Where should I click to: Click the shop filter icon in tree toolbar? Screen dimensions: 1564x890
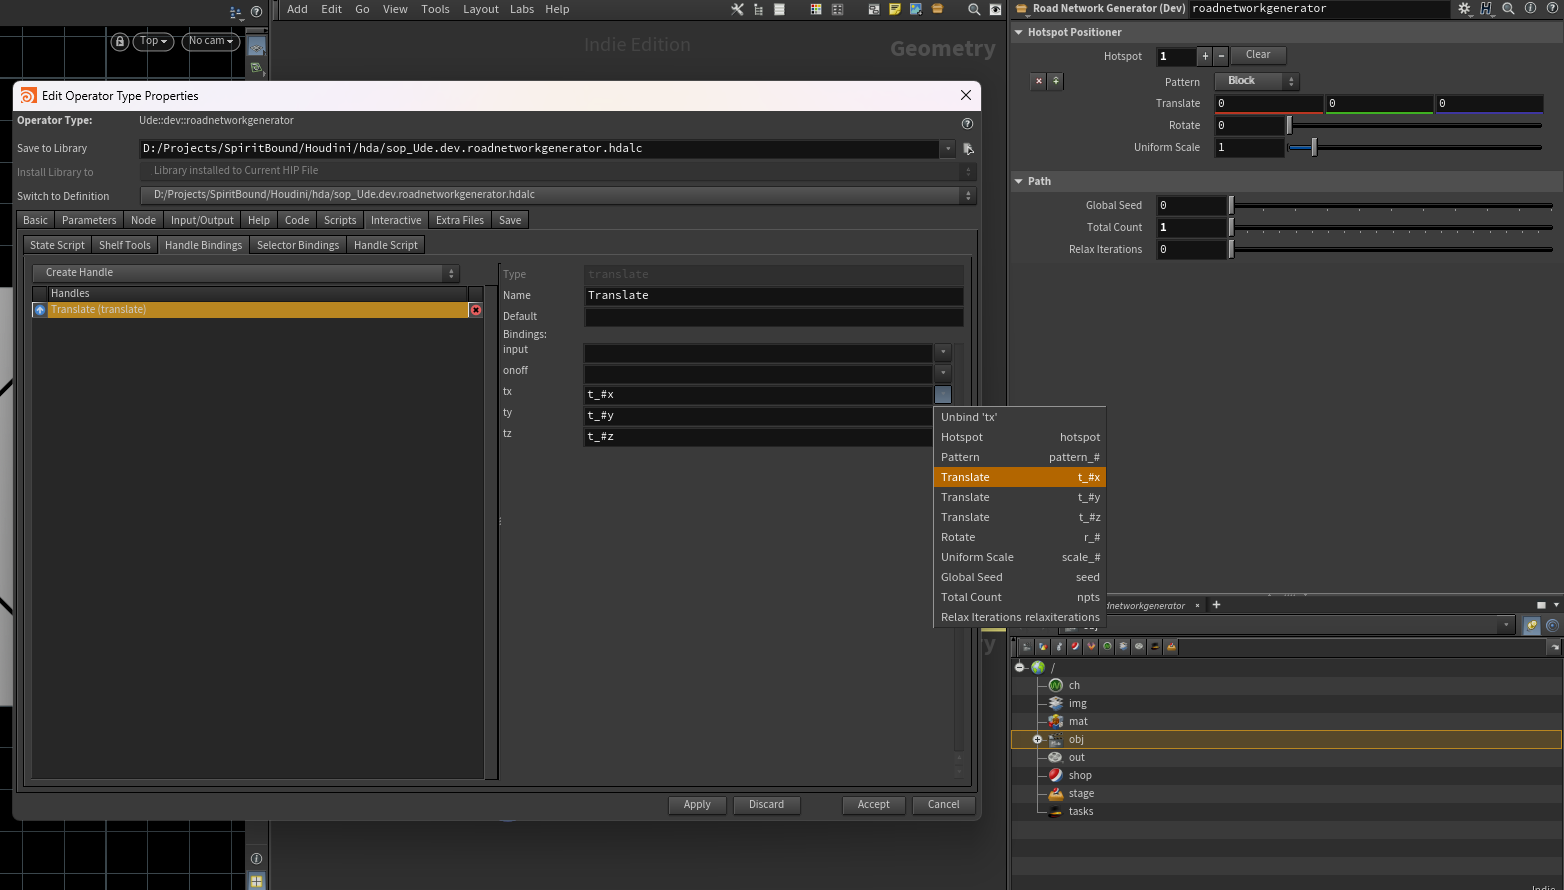tap(1075, 646)
